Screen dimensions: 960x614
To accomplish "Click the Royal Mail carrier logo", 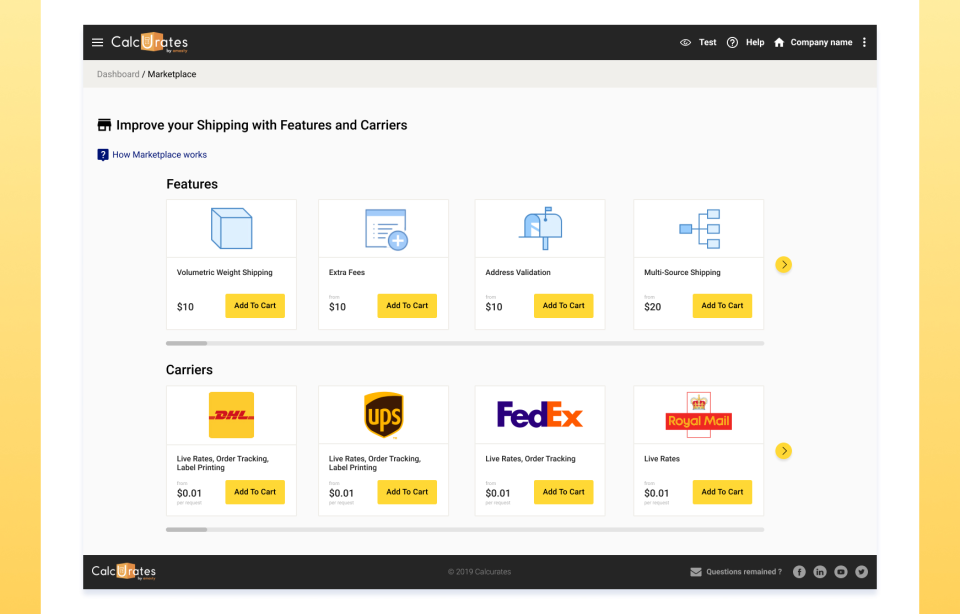I will pyautogui.click(x=699, y=415).
